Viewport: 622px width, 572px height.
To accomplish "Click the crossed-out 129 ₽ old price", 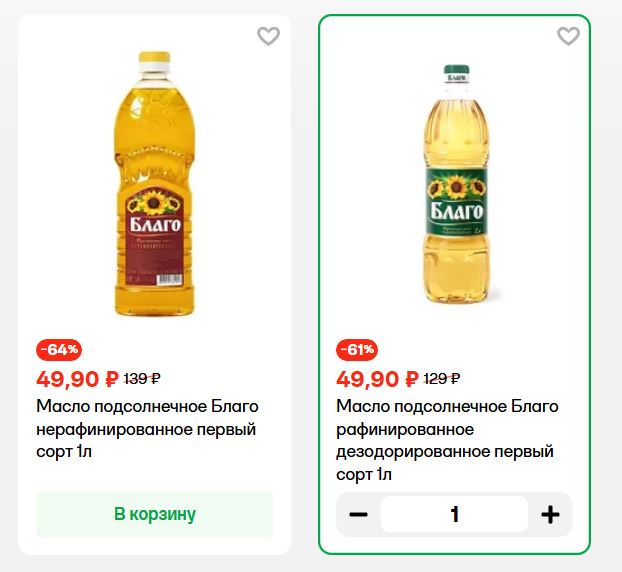I will coord(442,379).
